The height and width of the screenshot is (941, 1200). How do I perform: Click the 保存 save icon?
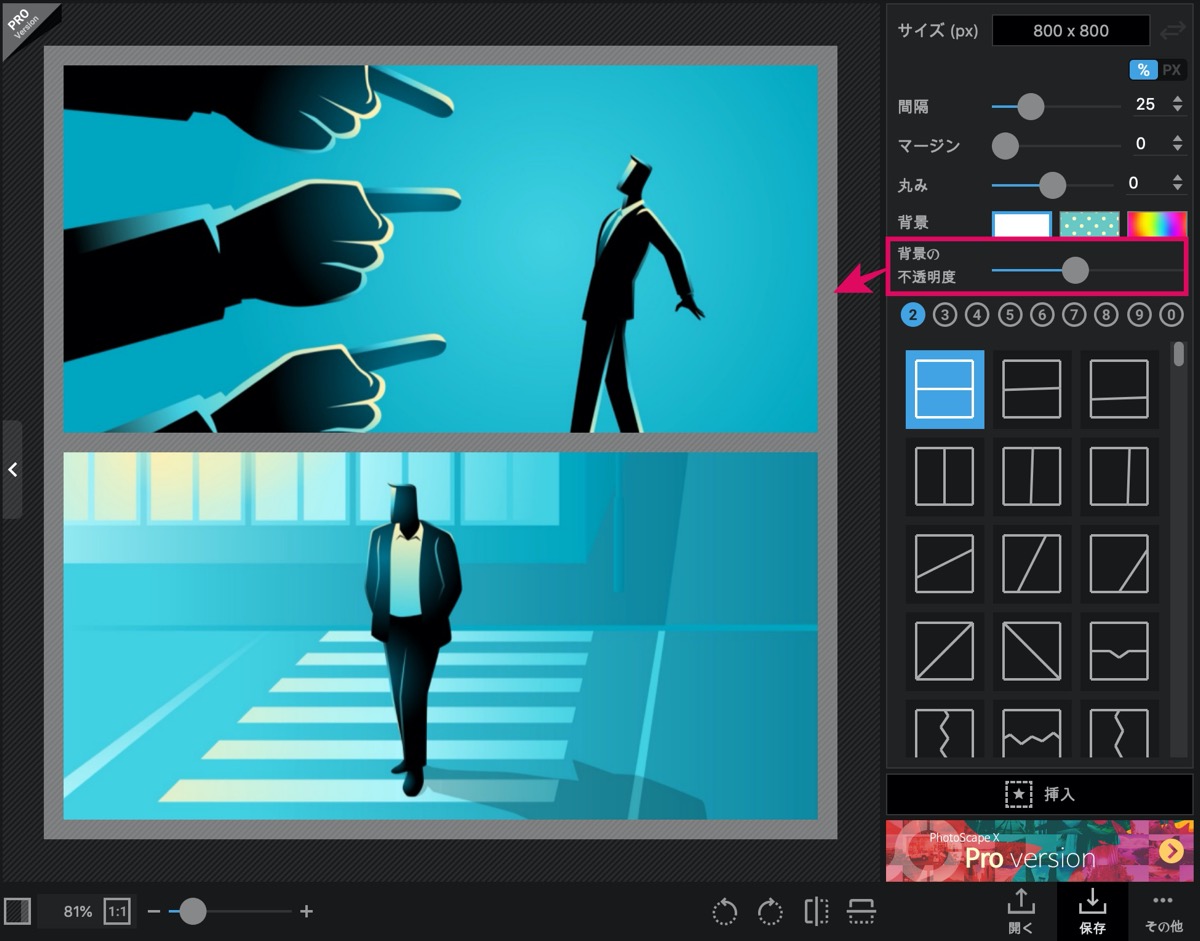point(1092,910)
